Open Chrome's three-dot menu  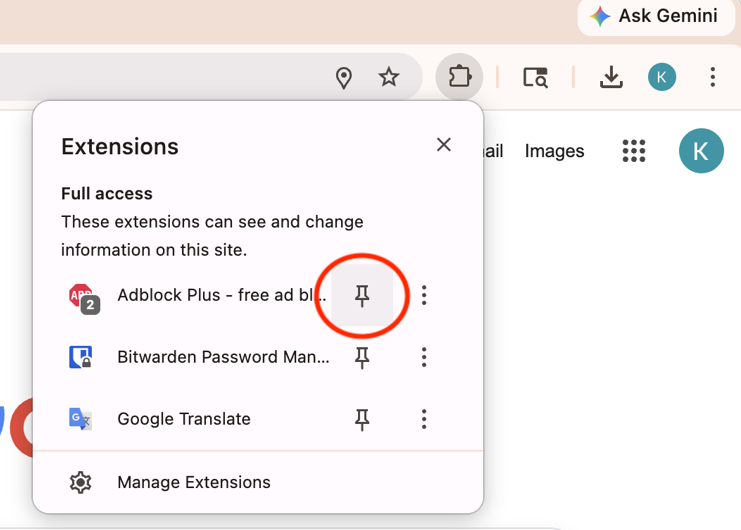pyautogui.click(x=712, y=77)
